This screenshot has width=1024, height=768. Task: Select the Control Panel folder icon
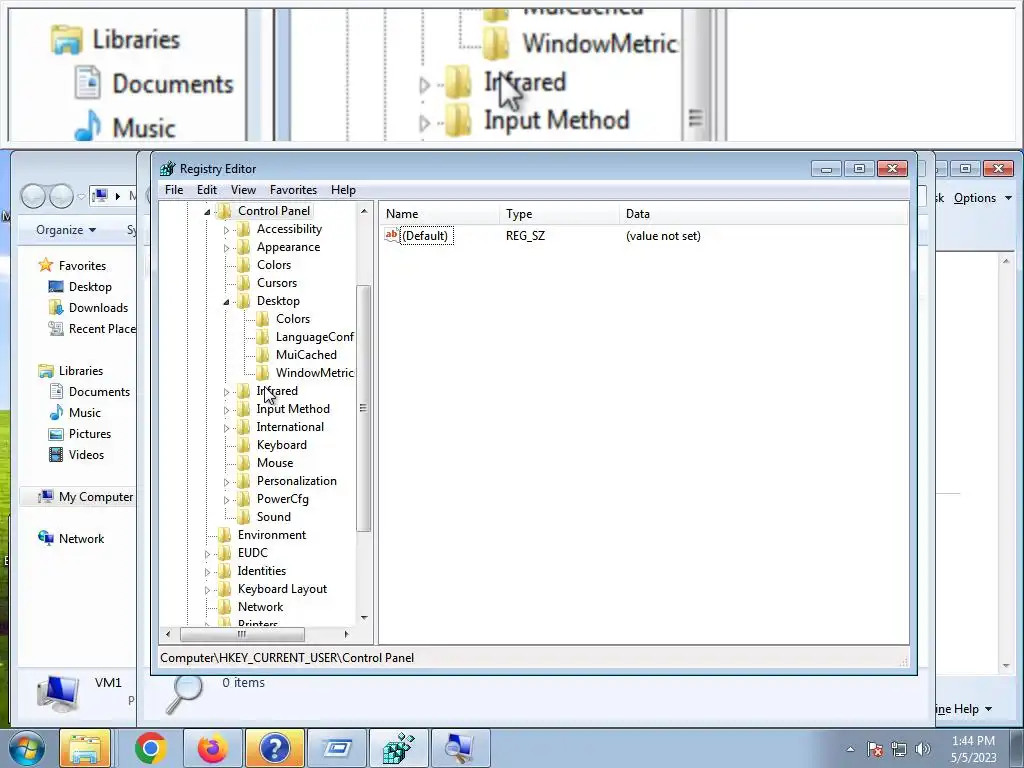pos(224,210)
